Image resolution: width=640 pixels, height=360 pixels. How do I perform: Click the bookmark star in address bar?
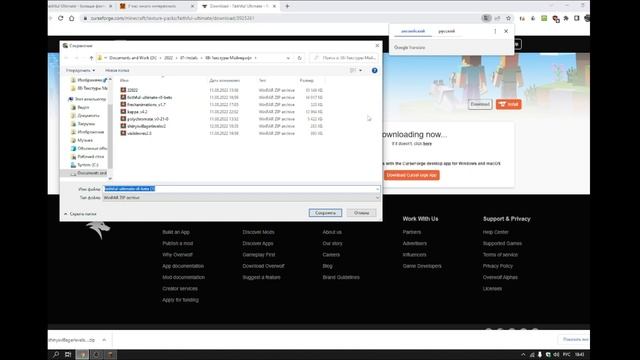[508, 18]
